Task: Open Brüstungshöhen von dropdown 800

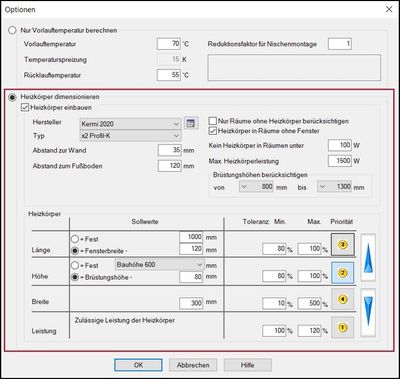Action: coord(257,187)
